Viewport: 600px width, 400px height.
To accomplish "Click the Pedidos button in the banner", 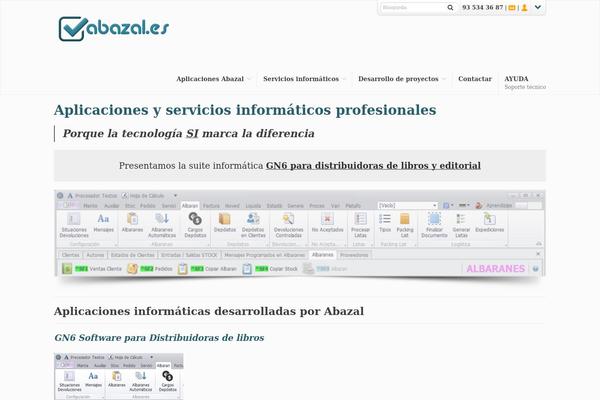I will tap(150, 269).
